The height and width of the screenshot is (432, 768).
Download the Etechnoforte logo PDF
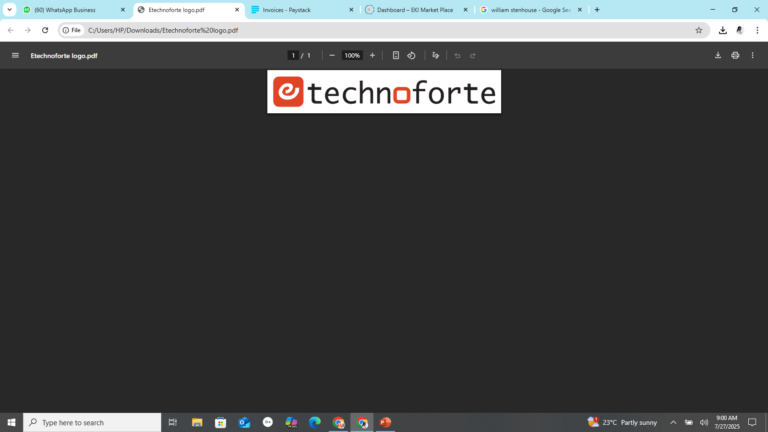pyautogui.click(x=718, y=55)
